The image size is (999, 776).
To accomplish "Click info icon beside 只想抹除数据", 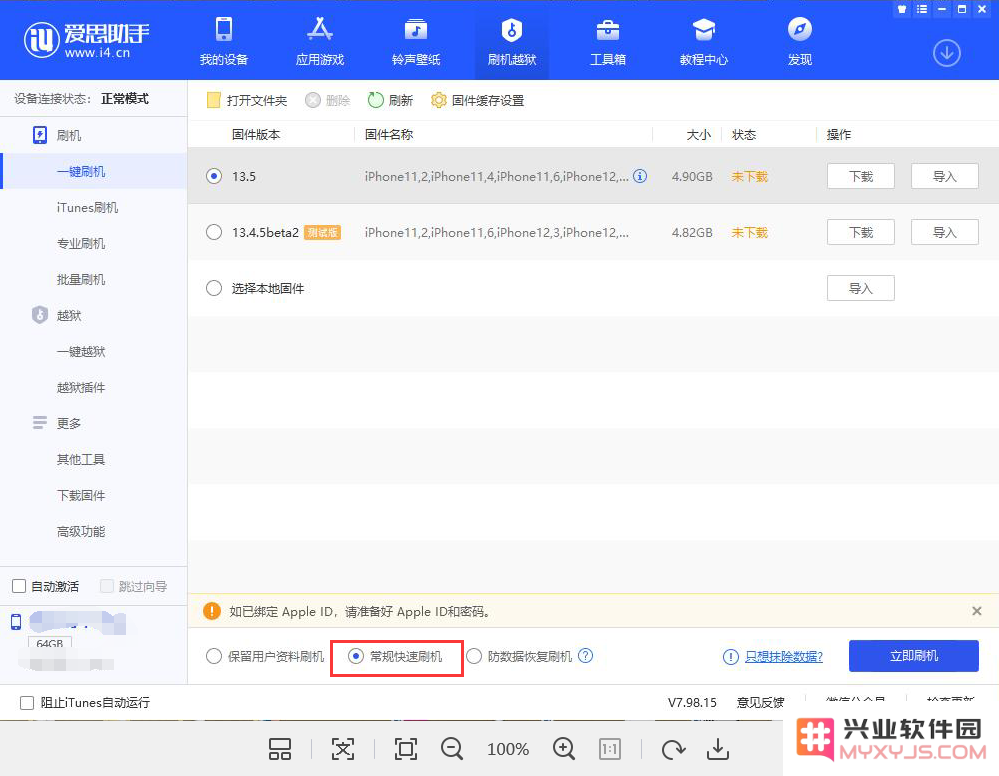I will click(x=731, y=657).
